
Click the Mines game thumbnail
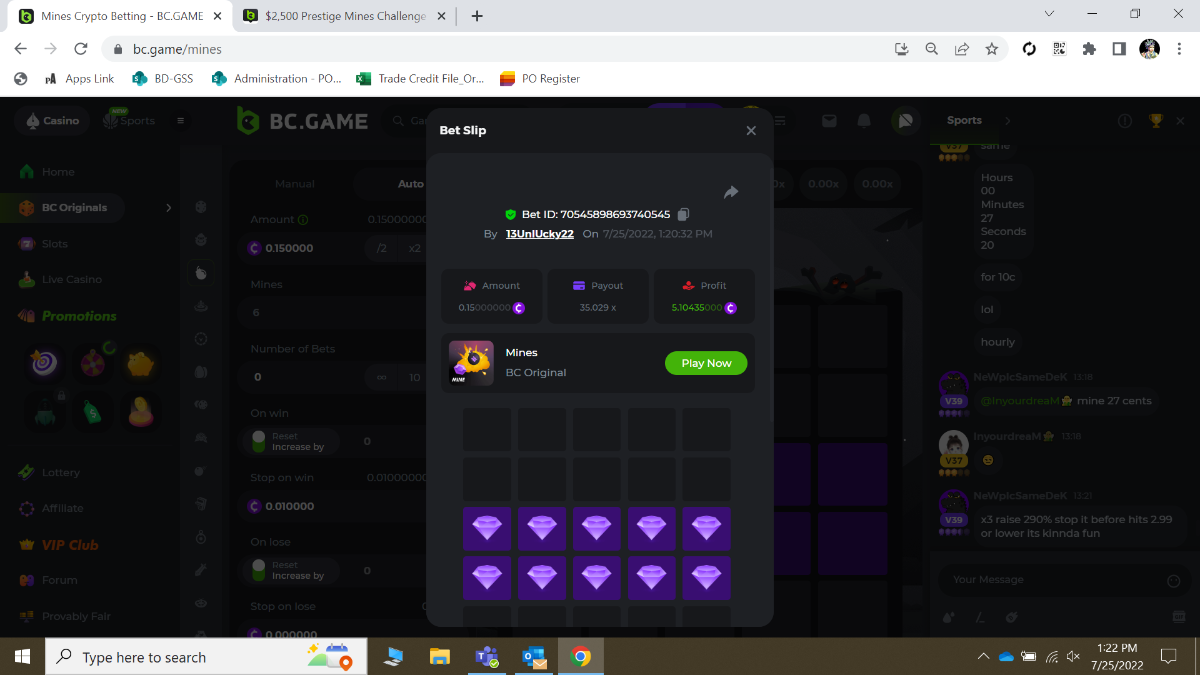pos(470,363)
